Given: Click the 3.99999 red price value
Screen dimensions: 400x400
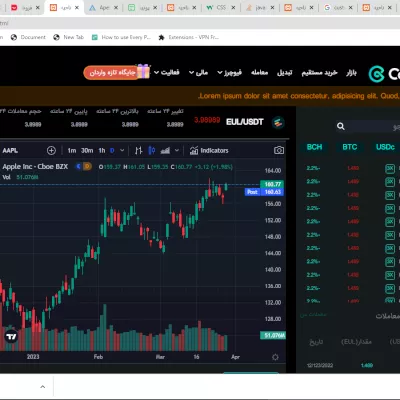Looking at the screenshot, I should pyautogui.click(x=207, y=120).
